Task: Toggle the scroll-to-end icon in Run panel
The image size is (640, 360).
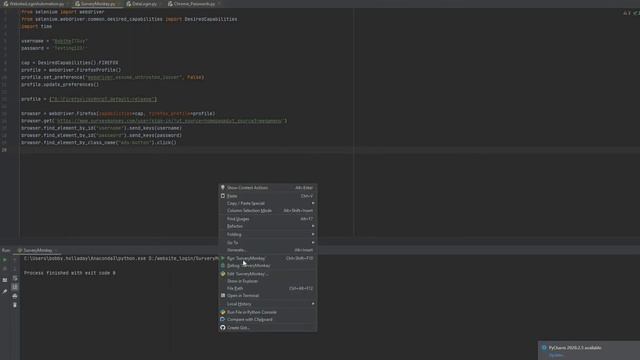Action: 15,287
